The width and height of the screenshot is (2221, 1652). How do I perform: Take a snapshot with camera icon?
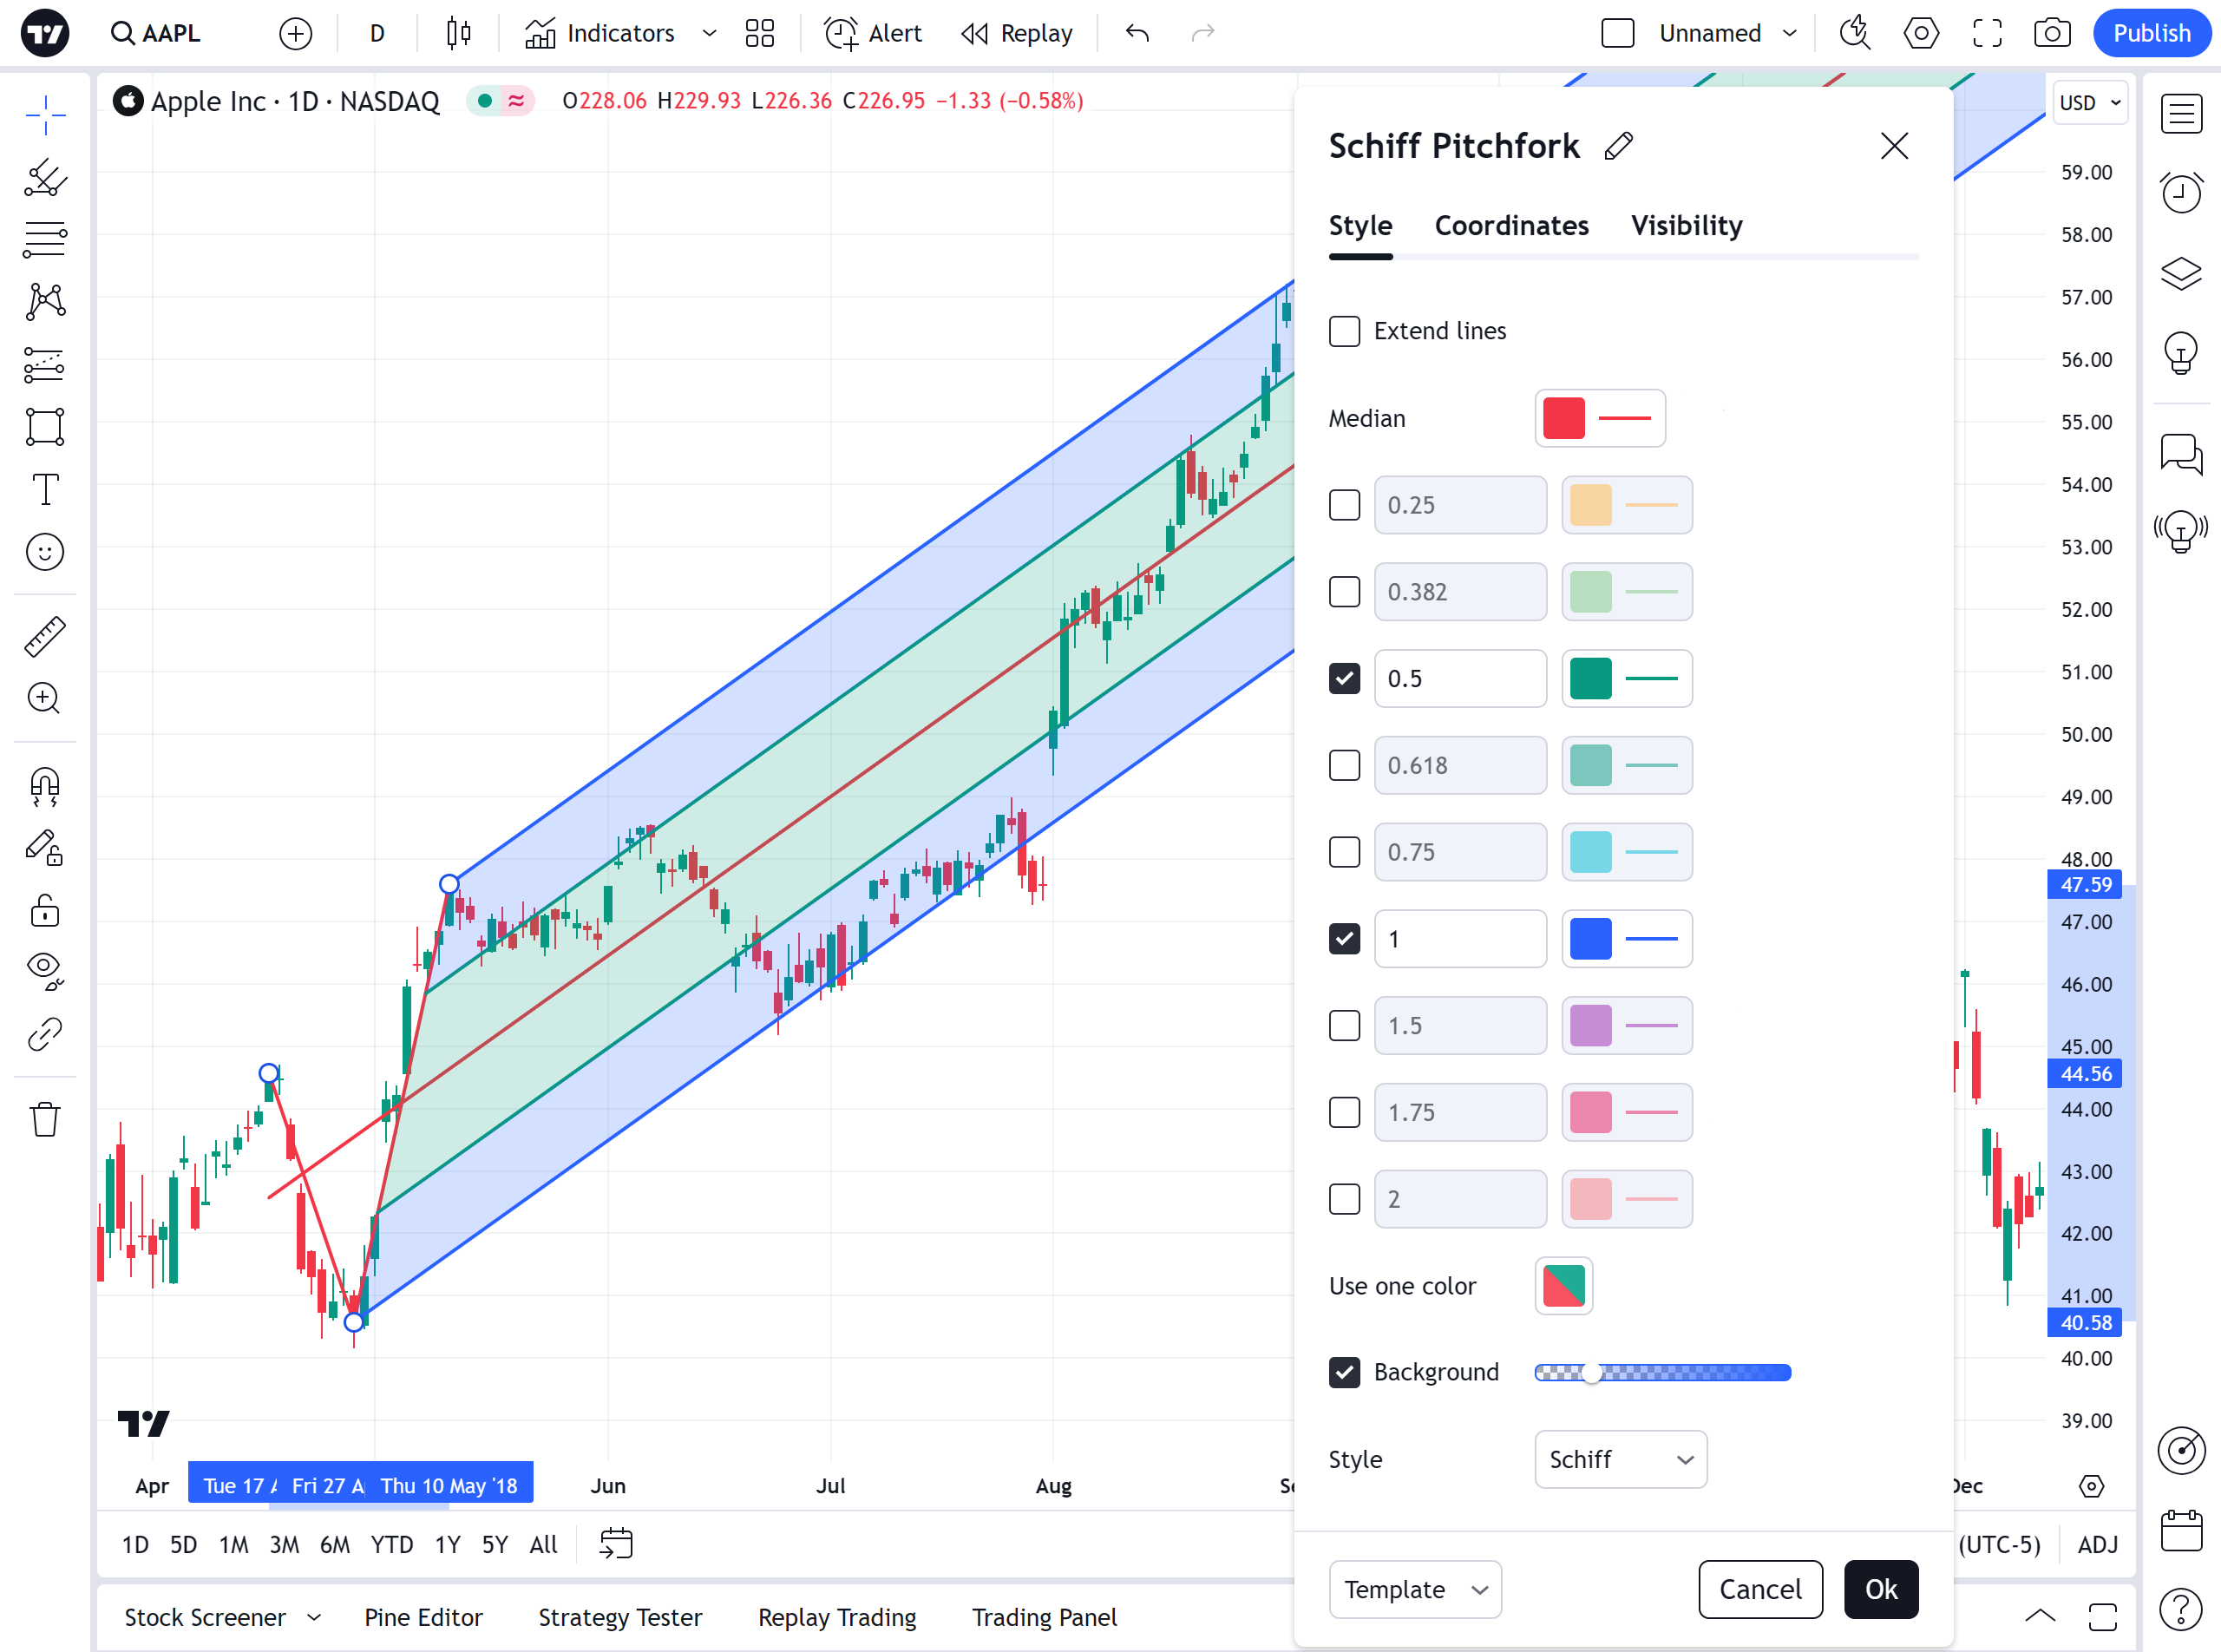2051,33
